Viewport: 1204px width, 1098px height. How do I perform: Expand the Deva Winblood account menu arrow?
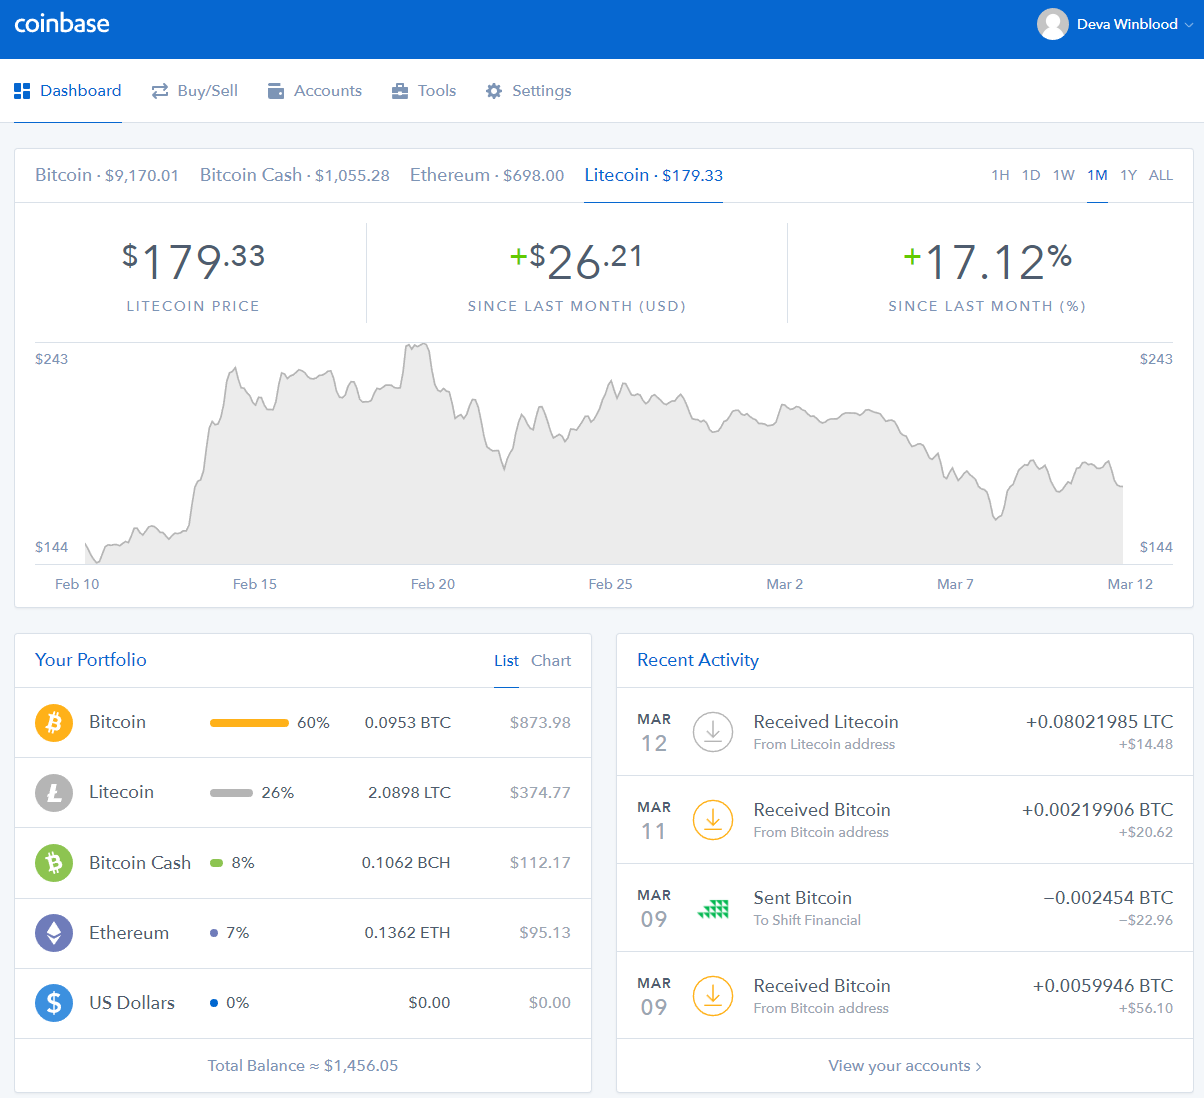(x=1188, y=25)
